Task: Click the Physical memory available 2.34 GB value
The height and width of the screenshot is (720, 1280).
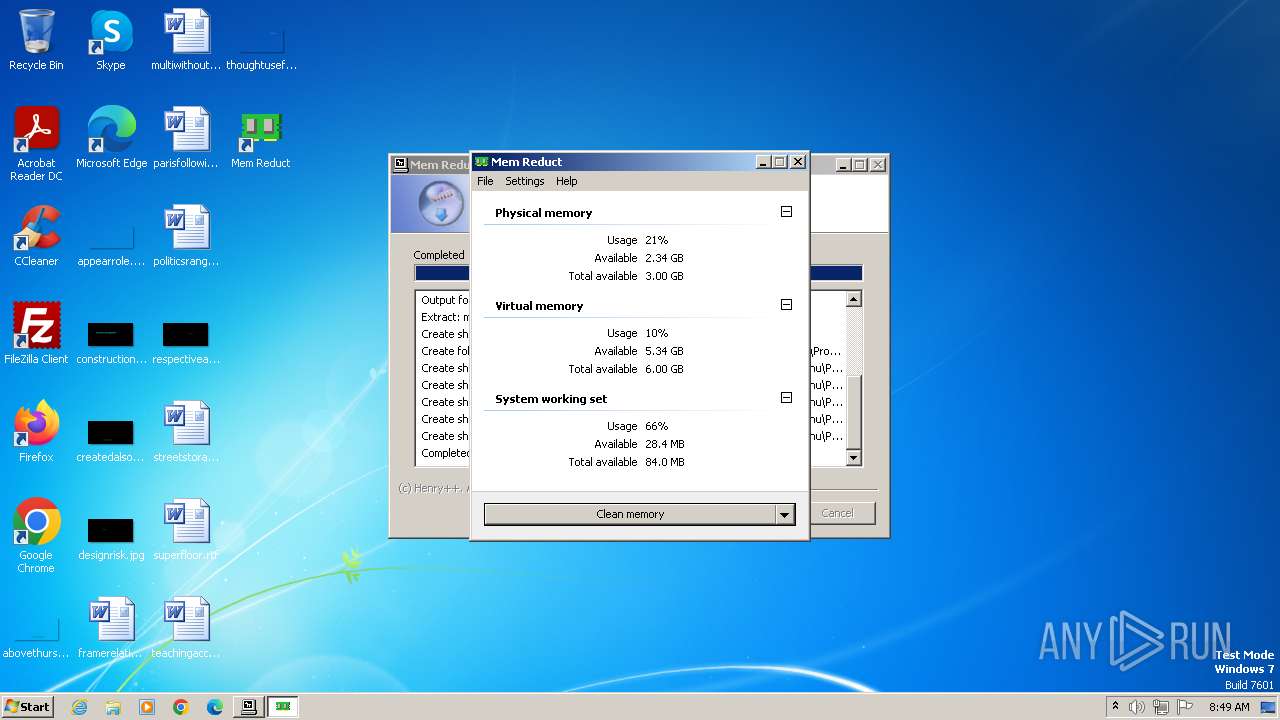Action: pyautogui.click(x=665, y=258)
